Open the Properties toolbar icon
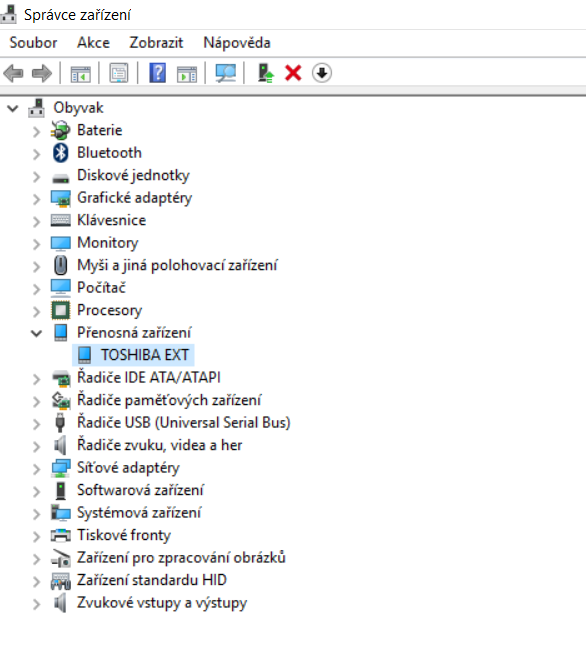The width and height of the screenshot is (586, 646). coord(119,73)
